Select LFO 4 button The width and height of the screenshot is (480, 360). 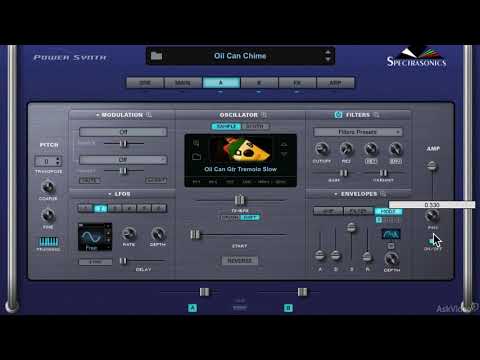(130, 208)
